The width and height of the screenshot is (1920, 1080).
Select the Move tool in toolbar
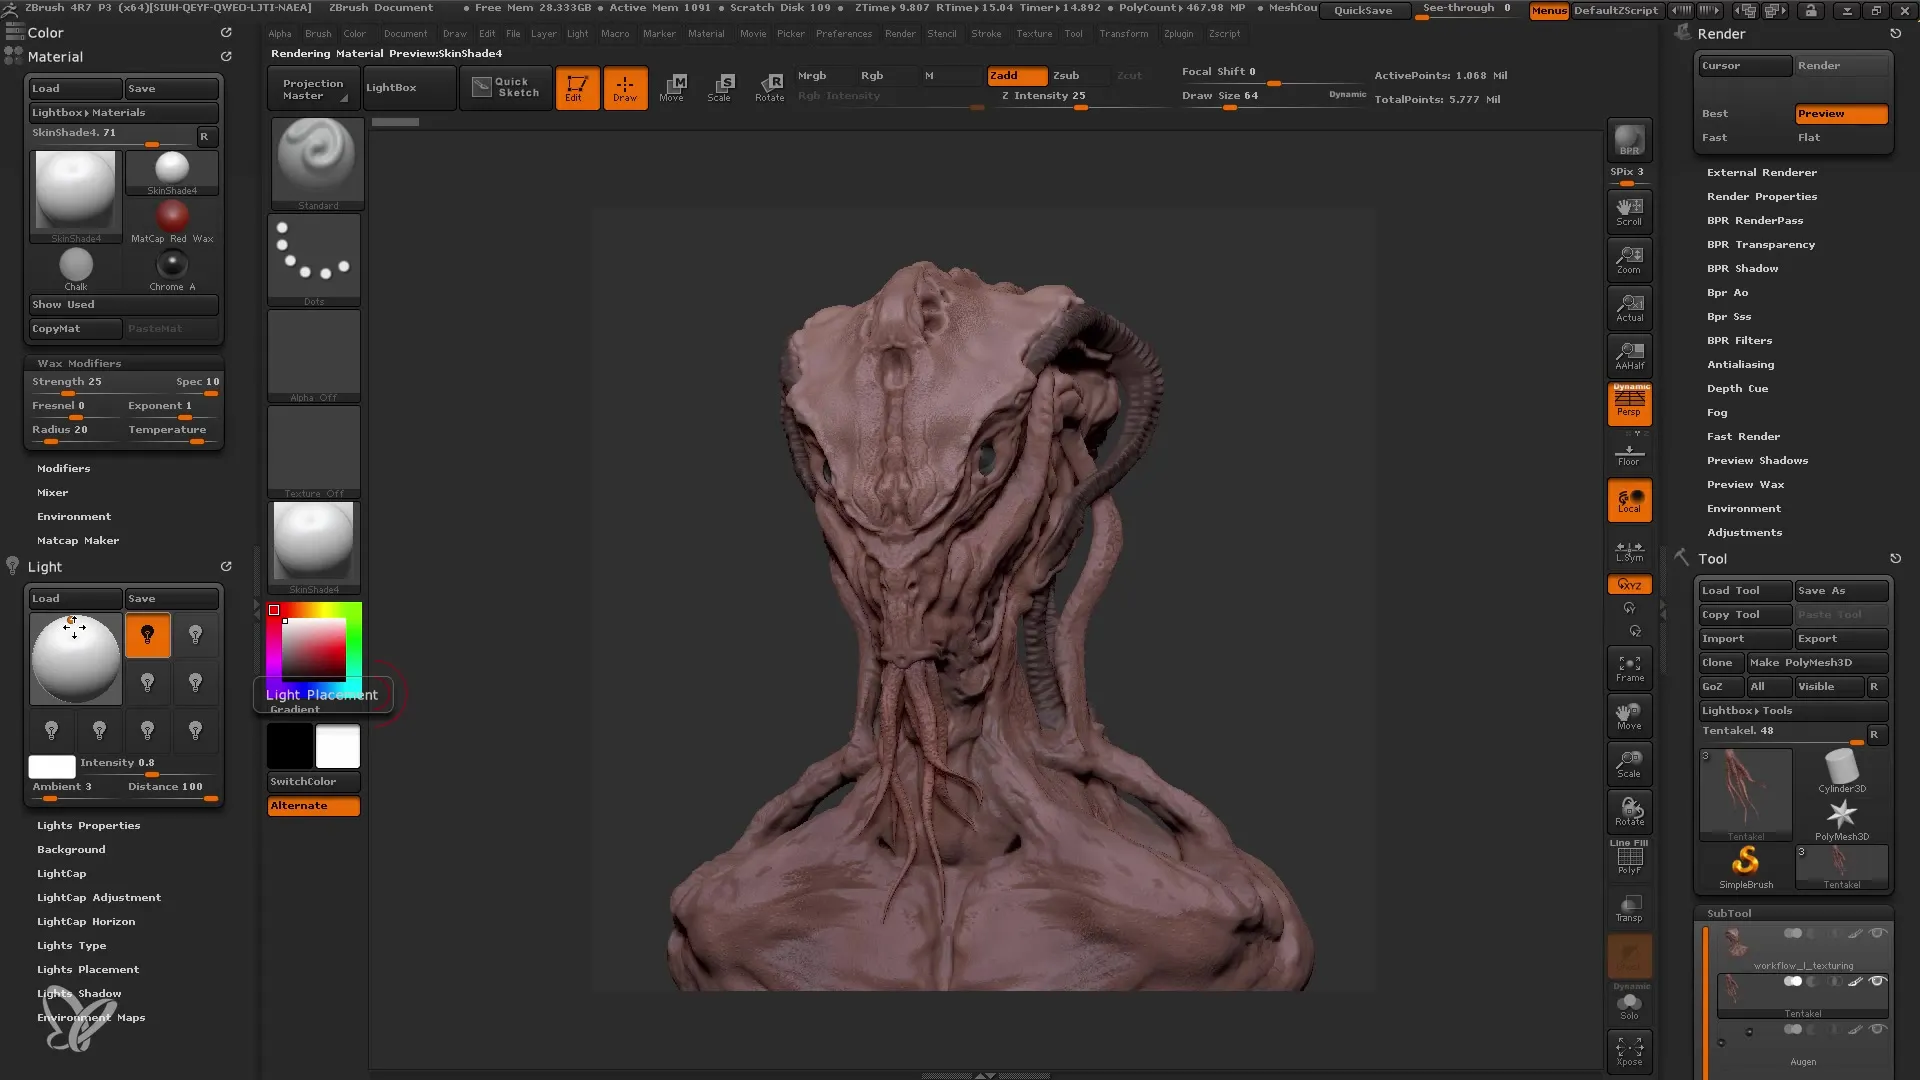pyautogui.click(x=673, y=86)
